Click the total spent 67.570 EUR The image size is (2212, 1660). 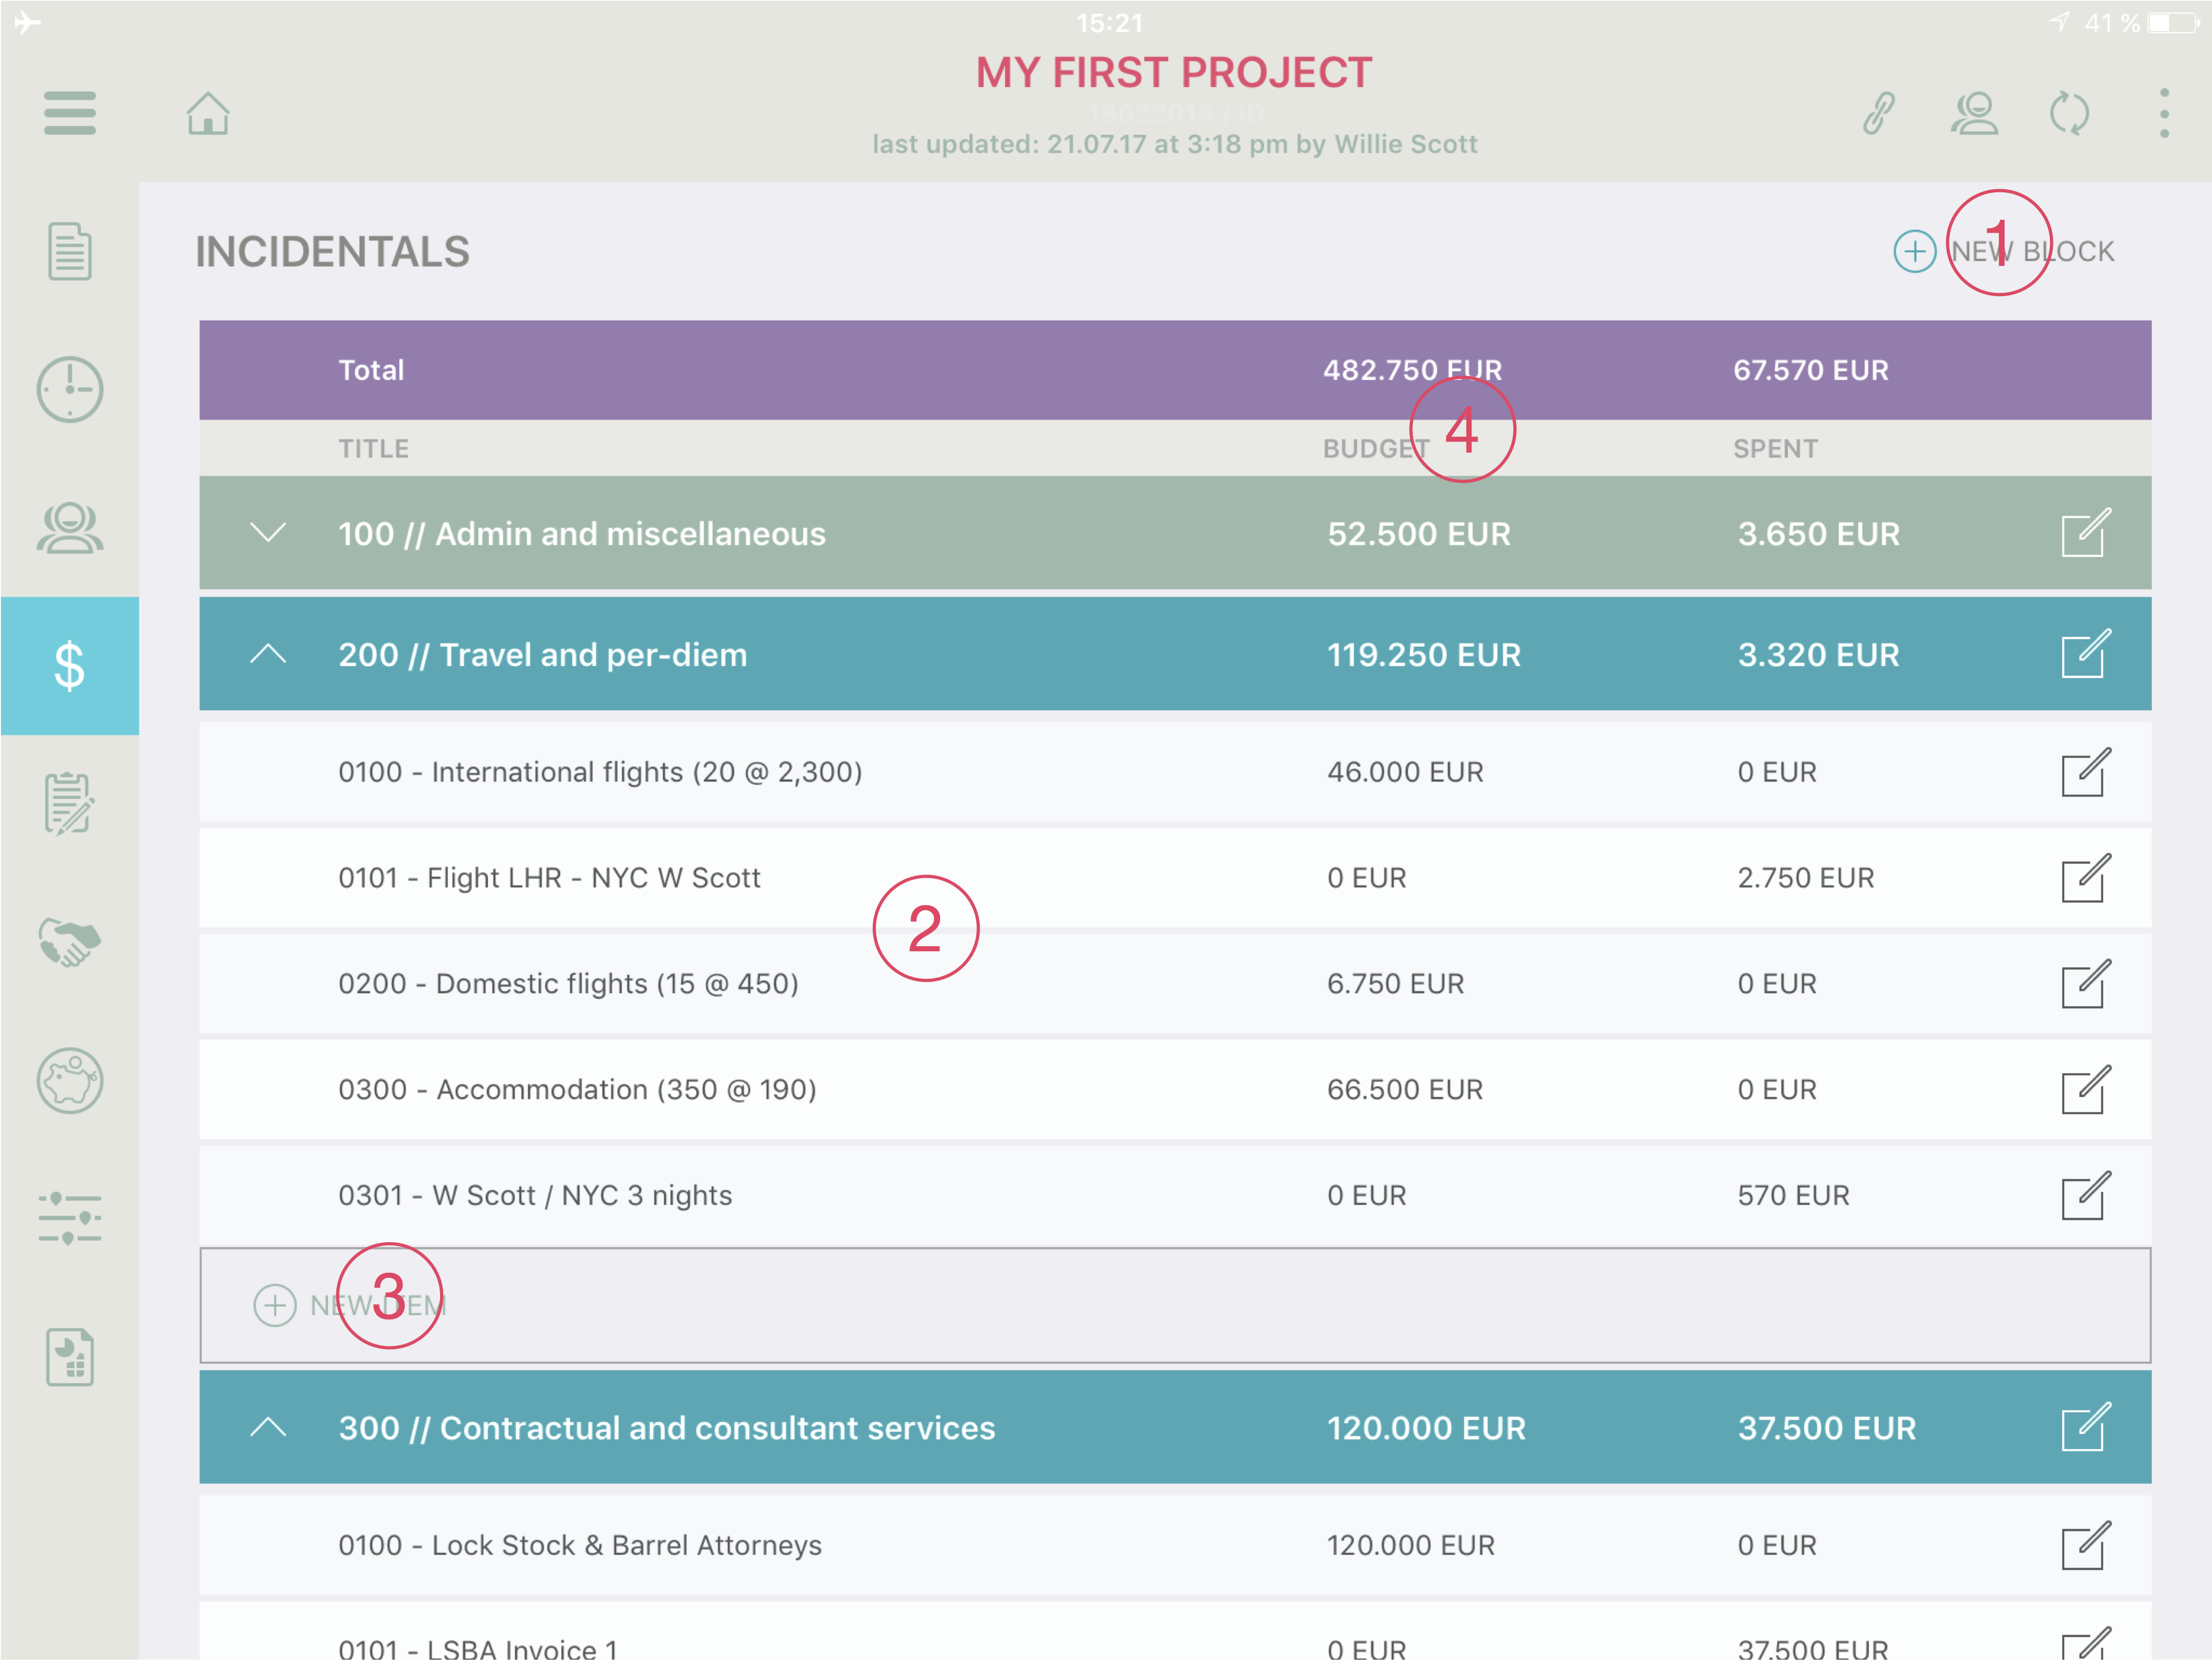coord(1811,370)
